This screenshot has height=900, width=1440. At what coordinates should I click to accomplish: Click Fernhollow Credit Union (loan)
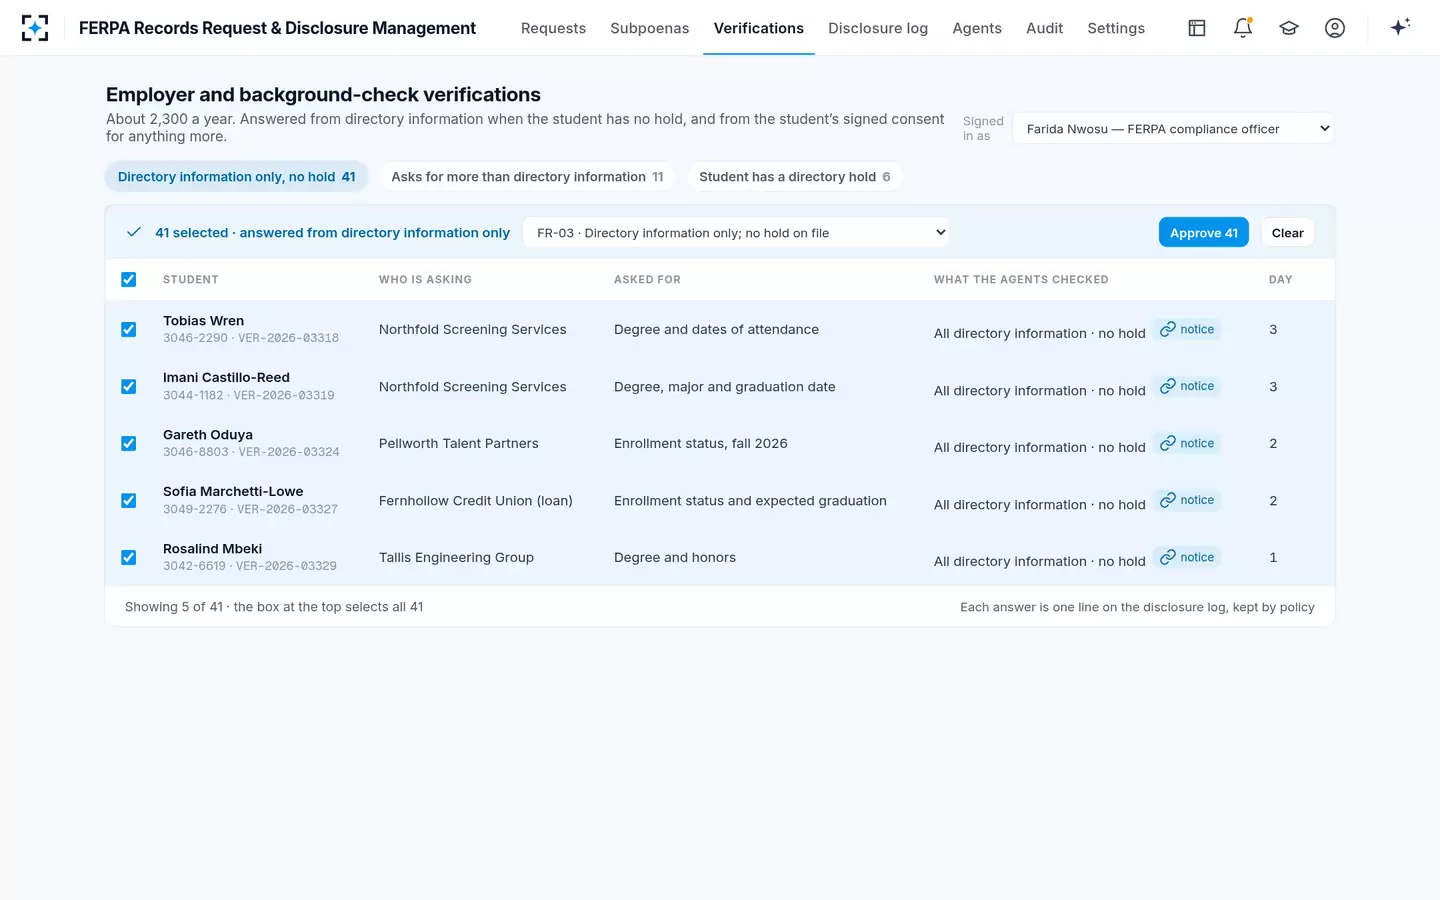pos(475,500)
